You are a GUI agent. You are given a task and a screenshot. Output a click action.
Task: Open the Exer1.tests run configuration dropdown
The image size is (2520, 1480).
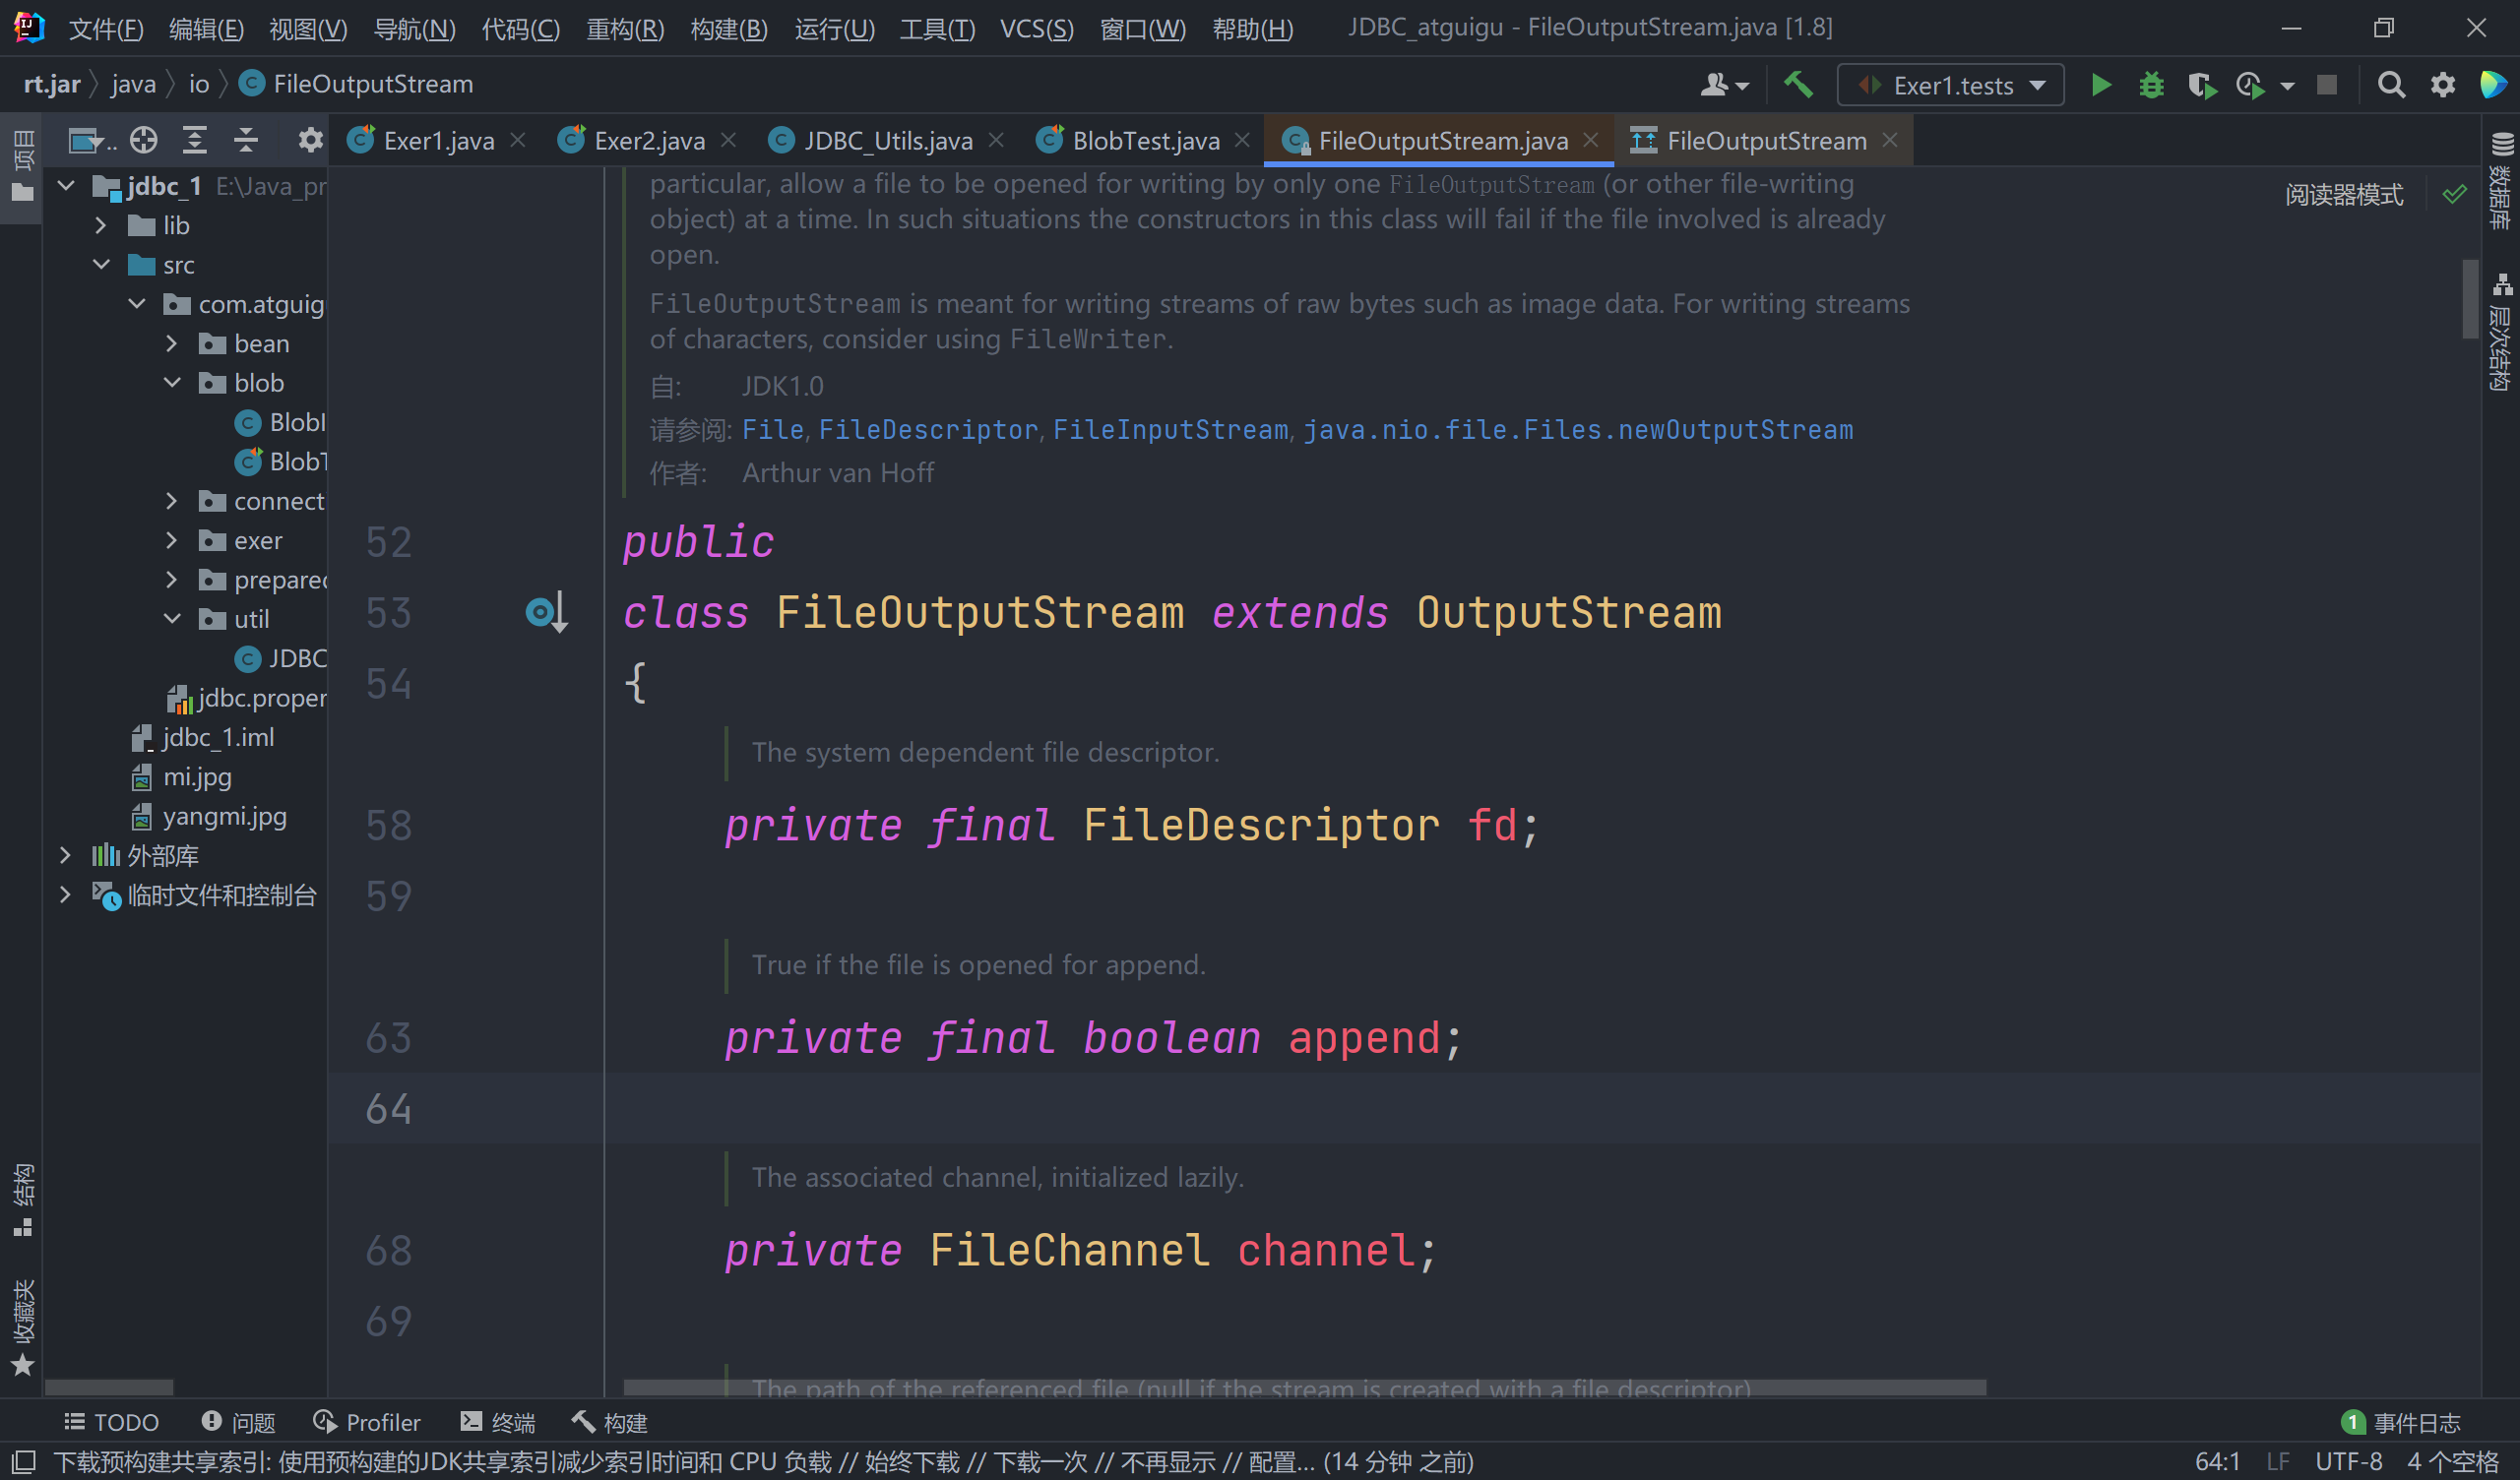point(1950,85)
